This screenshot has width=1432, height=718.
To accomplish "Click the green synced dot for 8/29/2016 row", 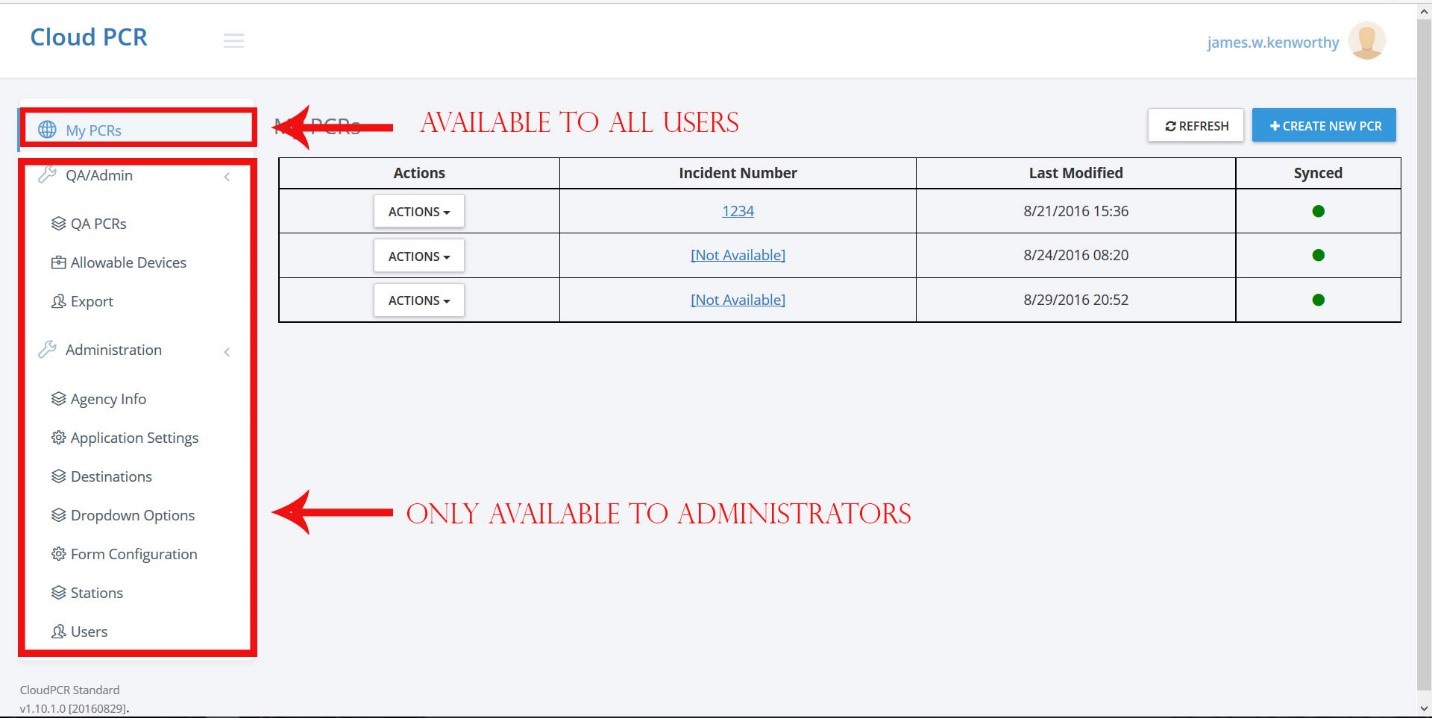I will 1318,299.
